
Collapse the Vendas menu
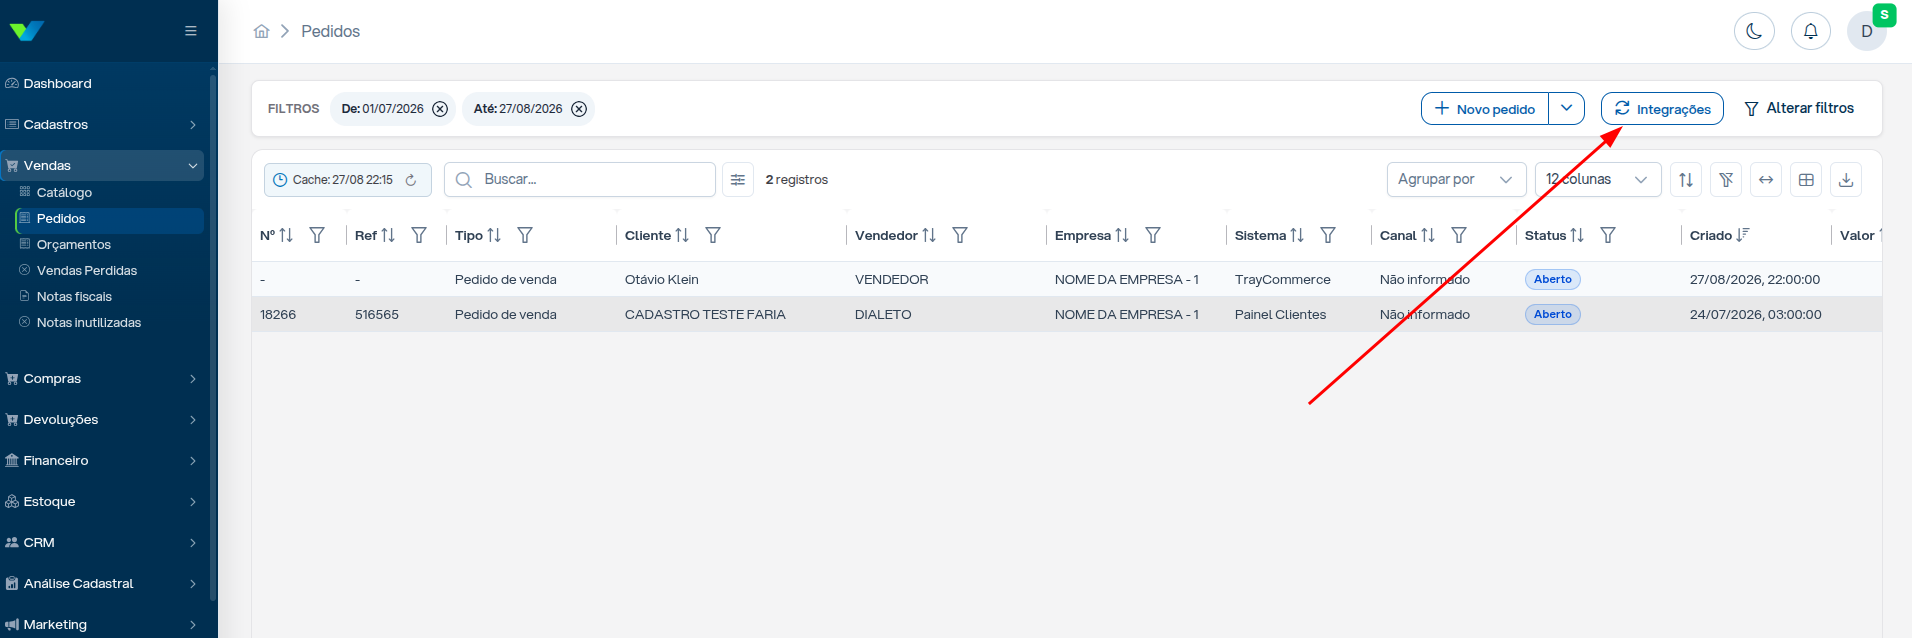104,166
